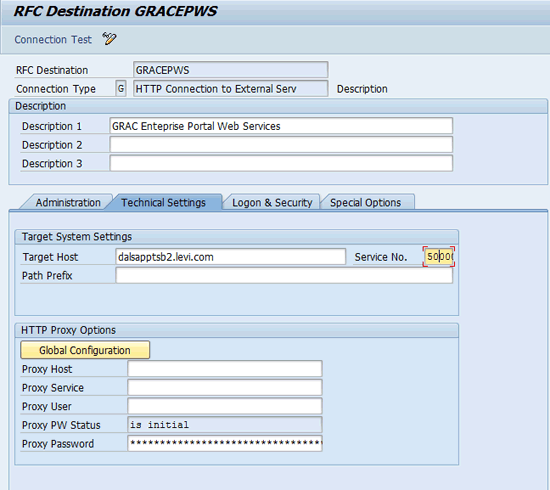Click the Proxy Service field
550x490 pixels.
click(225, 387)
